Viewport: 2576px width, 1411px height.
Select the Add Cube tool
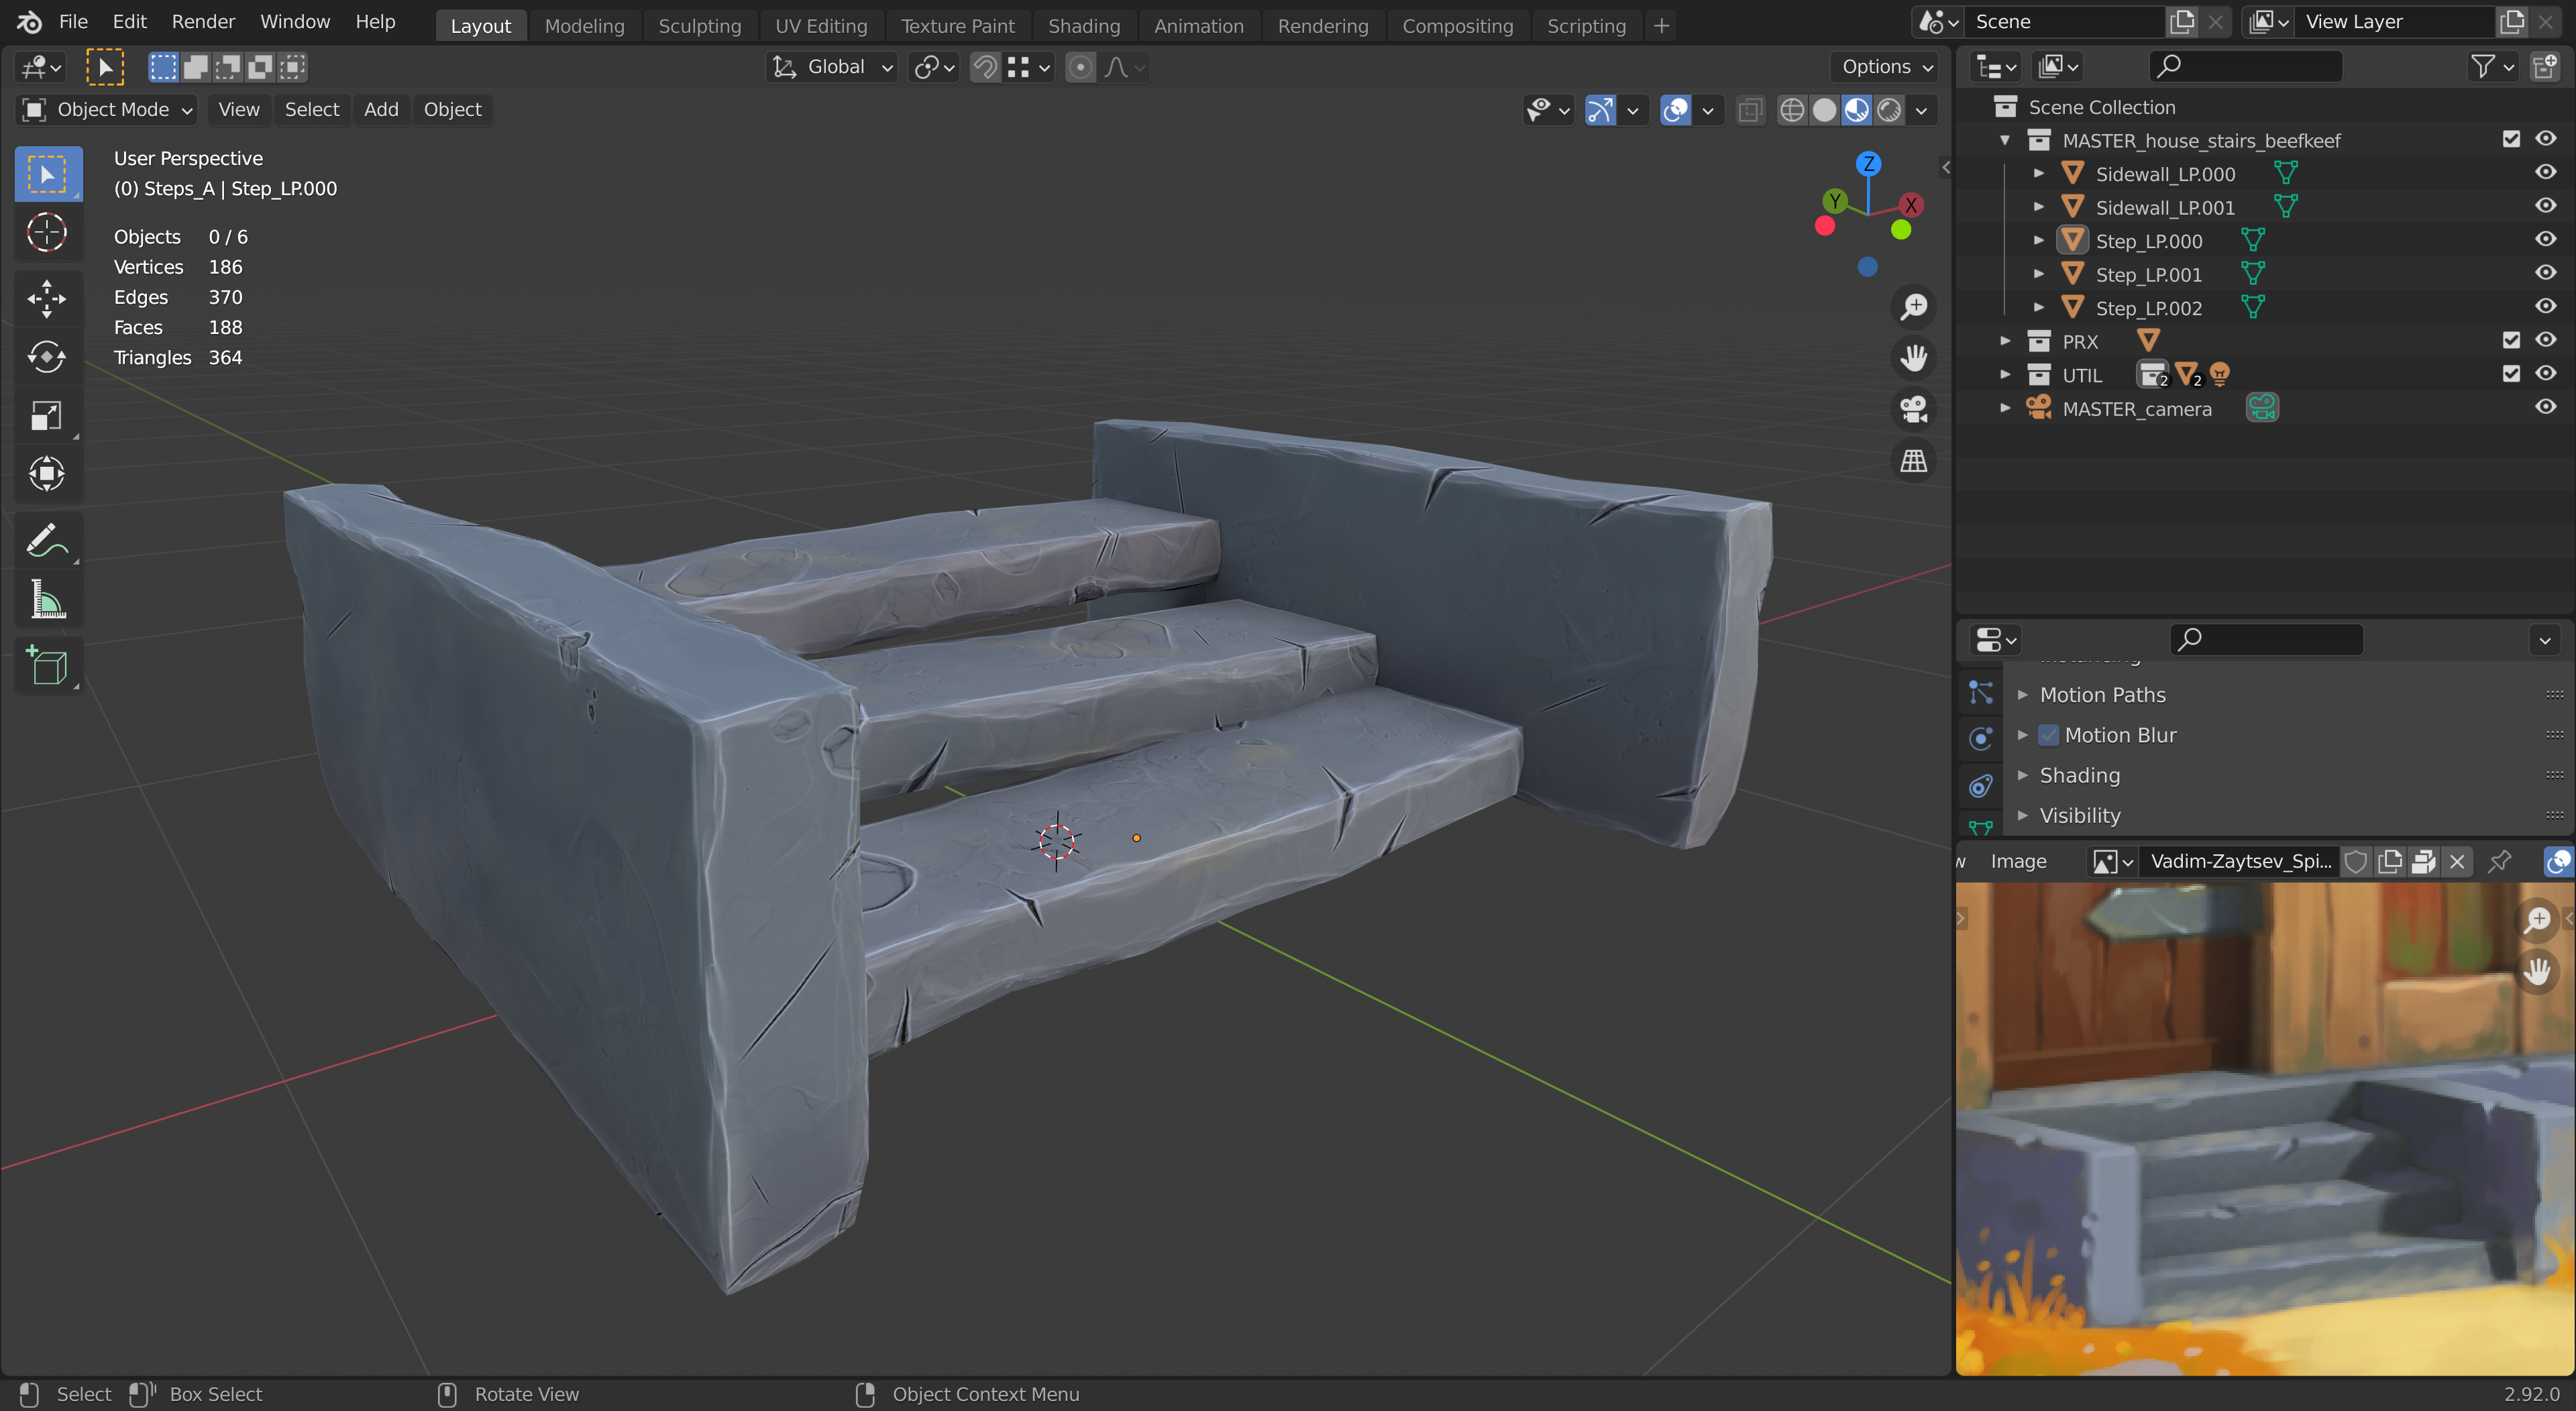pos(46,666)
